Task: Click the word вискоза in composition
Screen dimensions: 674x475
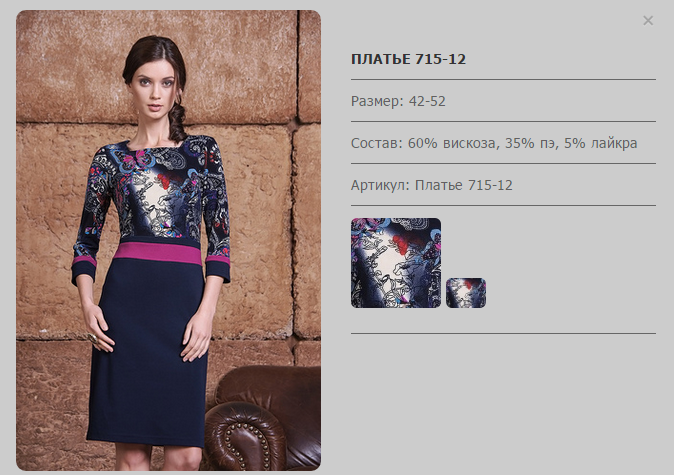Action: click(x=469, y=143)
